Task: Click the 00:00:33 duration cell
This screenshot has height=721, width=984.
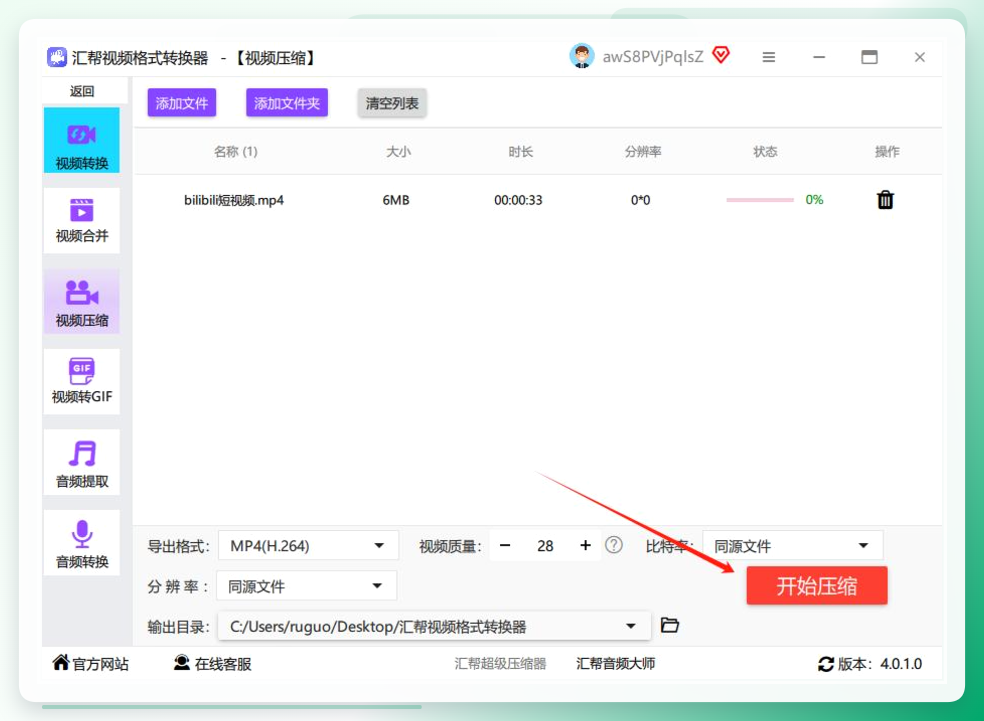Action: click(x=518, y=200)
